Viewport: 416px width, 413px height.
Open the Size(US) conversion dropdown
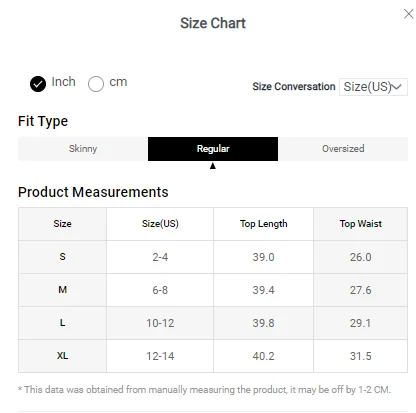[373, 87]
